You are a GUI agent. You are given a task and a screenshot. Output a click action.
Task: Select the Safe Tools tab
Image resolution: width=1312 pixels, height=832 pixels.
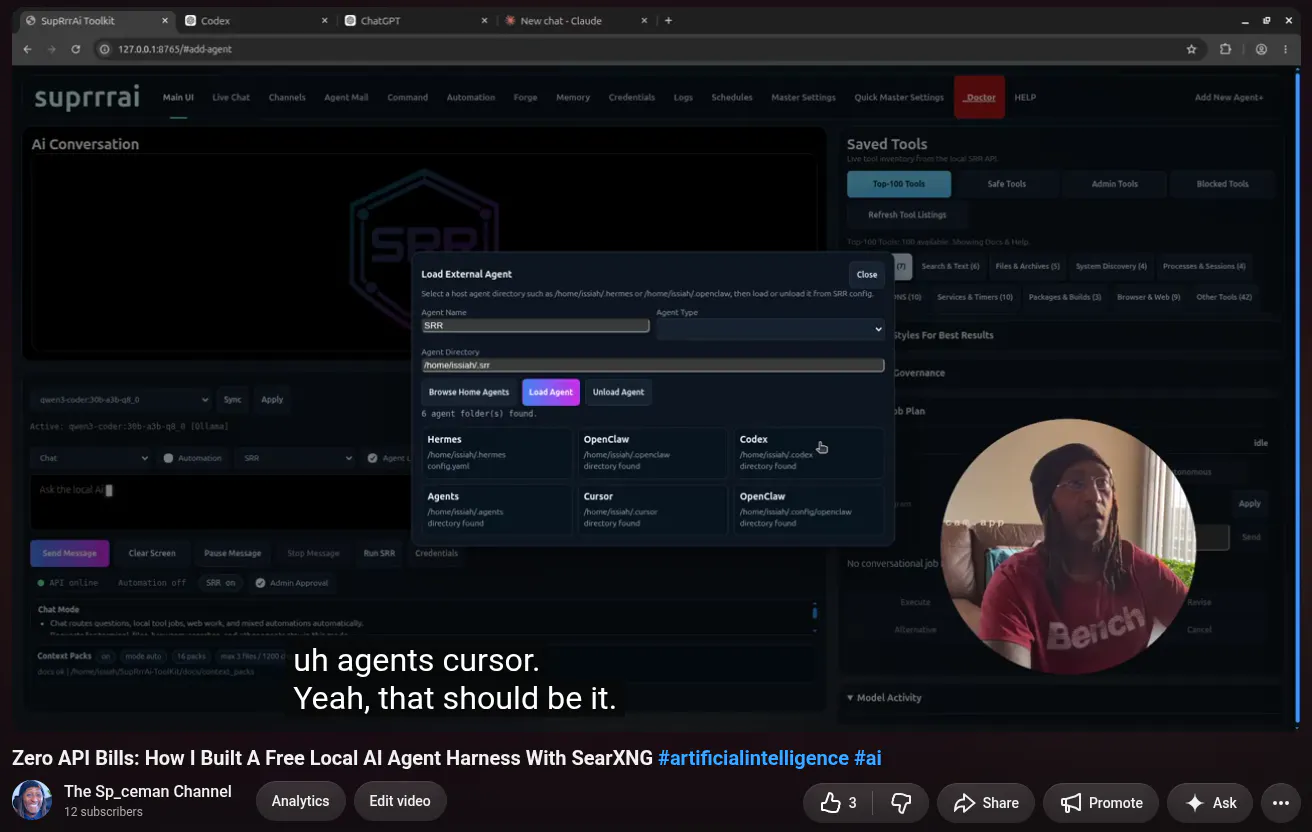click(1007, 184)
